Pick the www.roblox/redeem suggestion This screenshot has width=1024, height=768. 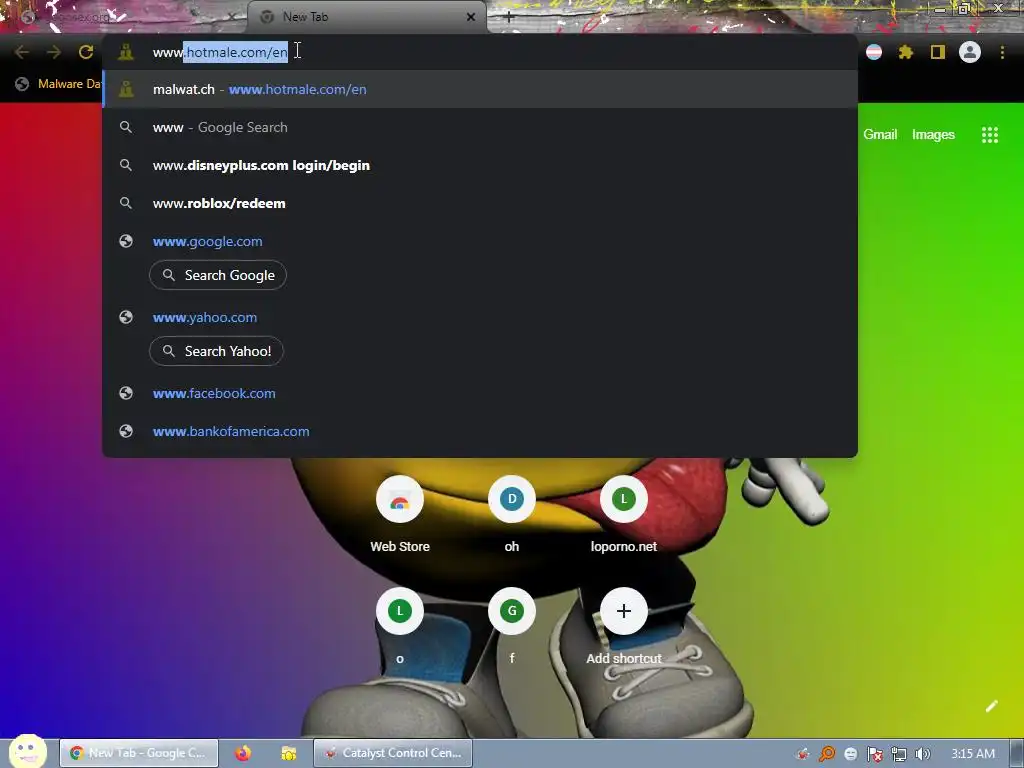tap(480, 203)
